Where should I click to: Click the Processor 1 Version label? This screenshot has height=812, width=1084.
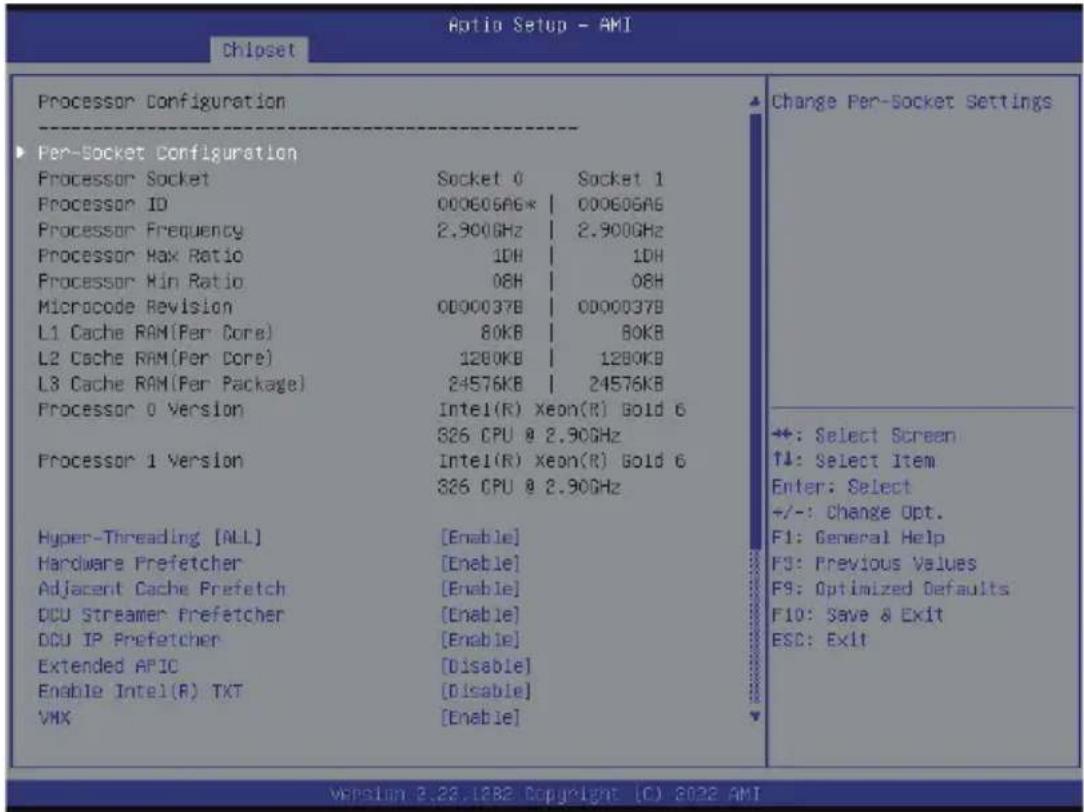coord(140,460)
